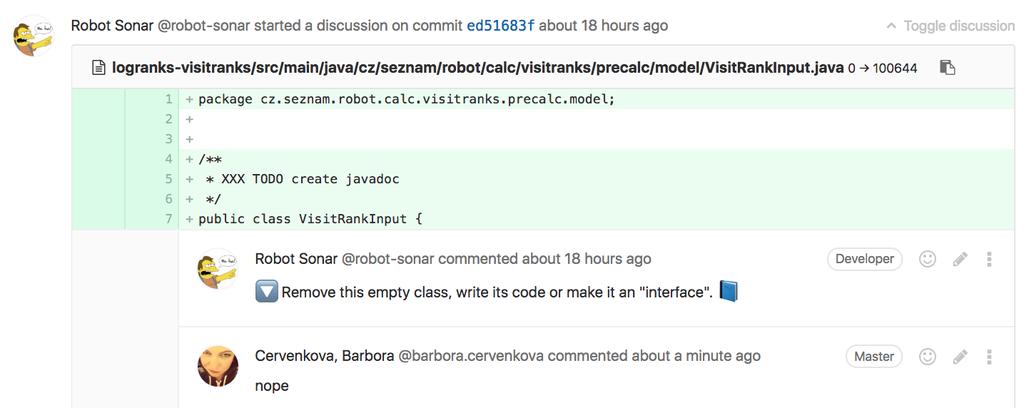Screen dimensions: 1024x408
Task: Toggle discussion visibility
Action: 959,26
